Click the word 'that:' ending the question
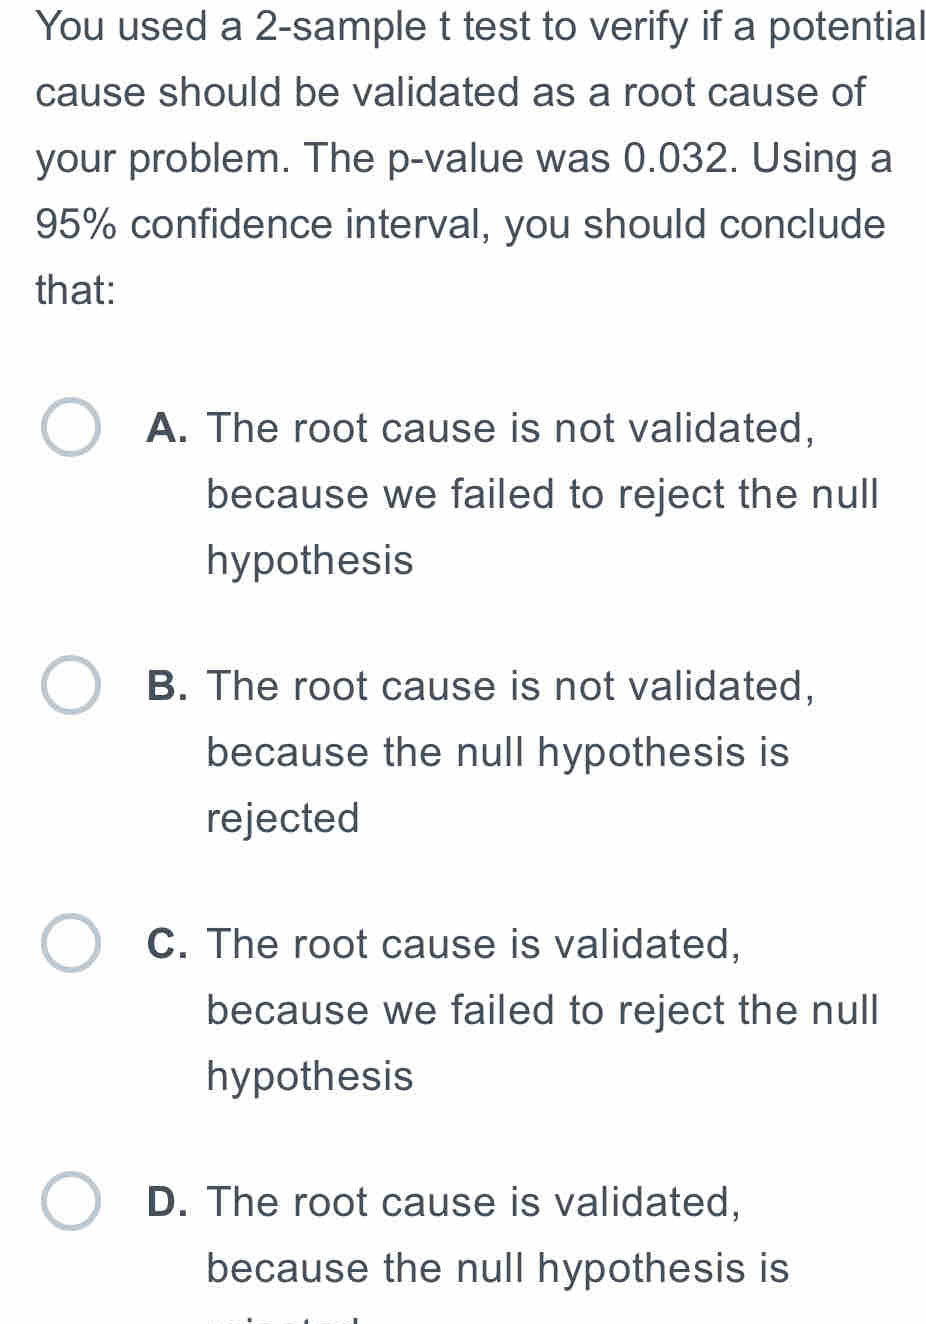Image resolution: width=926 pixels, height=1324 pixels. point(76,290)
